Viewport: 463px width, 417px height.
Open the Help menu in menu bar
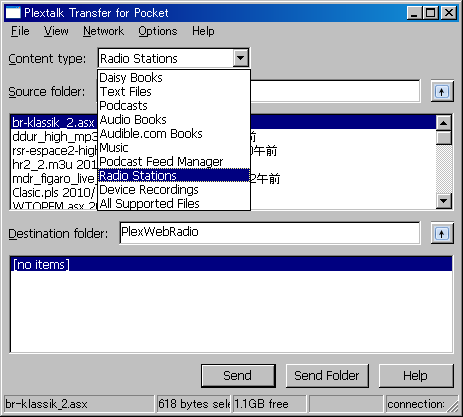pos(203,31)
